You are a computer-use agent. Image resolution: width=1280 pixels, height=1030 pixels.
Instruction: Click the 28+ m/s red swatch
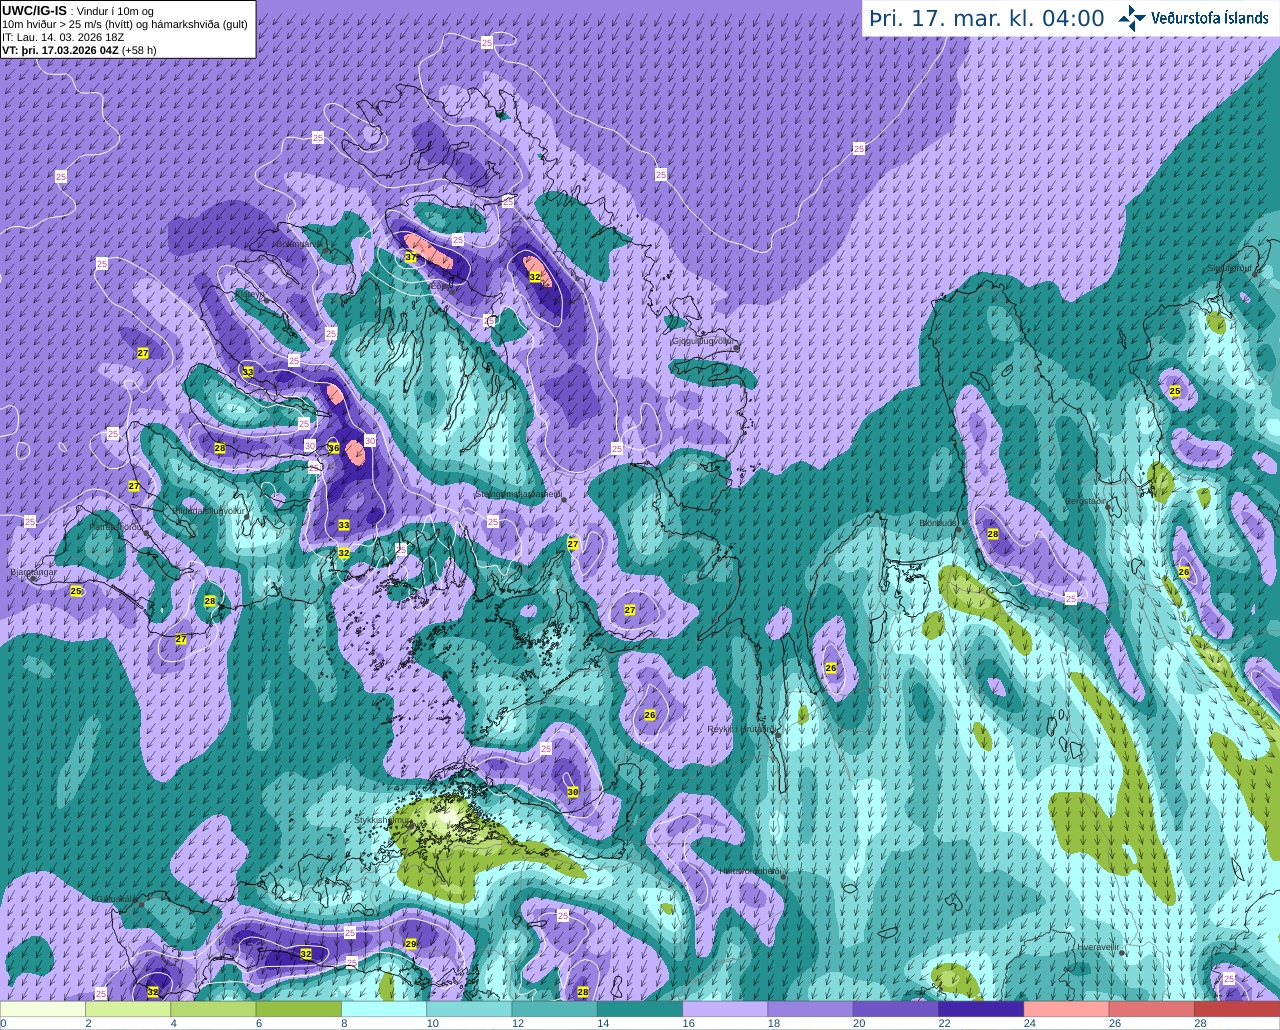coord(1236,1008)
